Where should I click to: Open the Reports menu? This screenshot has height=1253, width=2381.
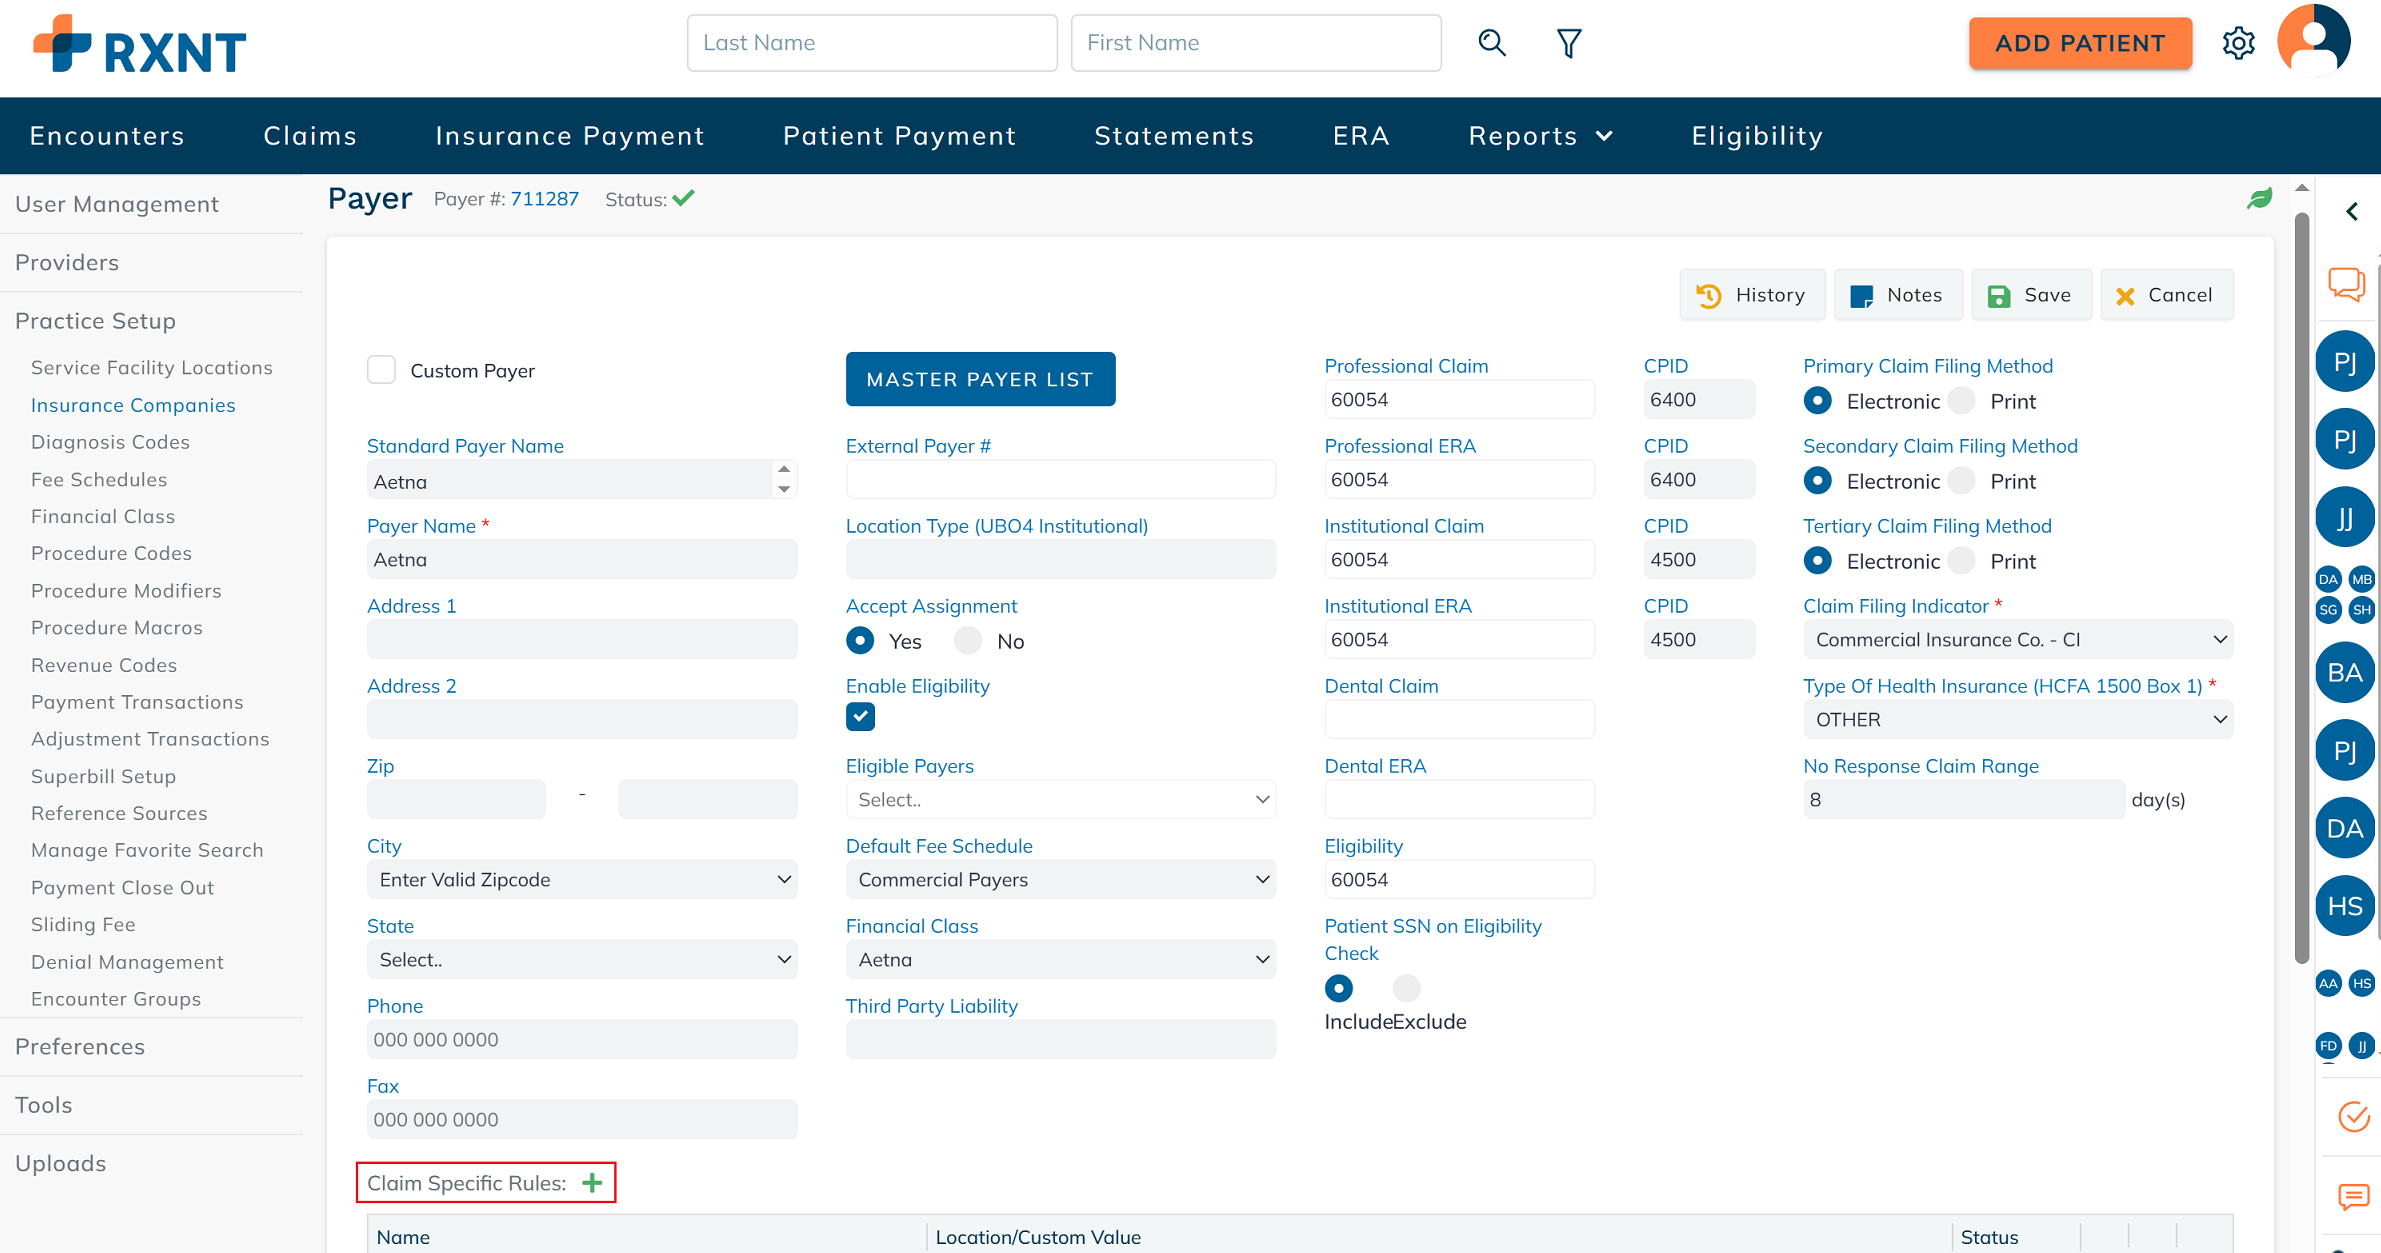pos(1540,136)
